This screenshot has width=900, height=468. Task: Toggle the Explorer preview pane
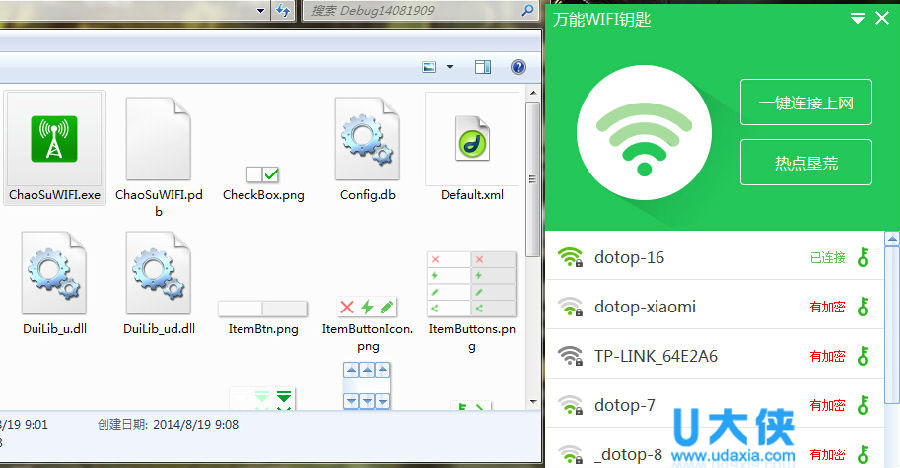pos(483,67)
